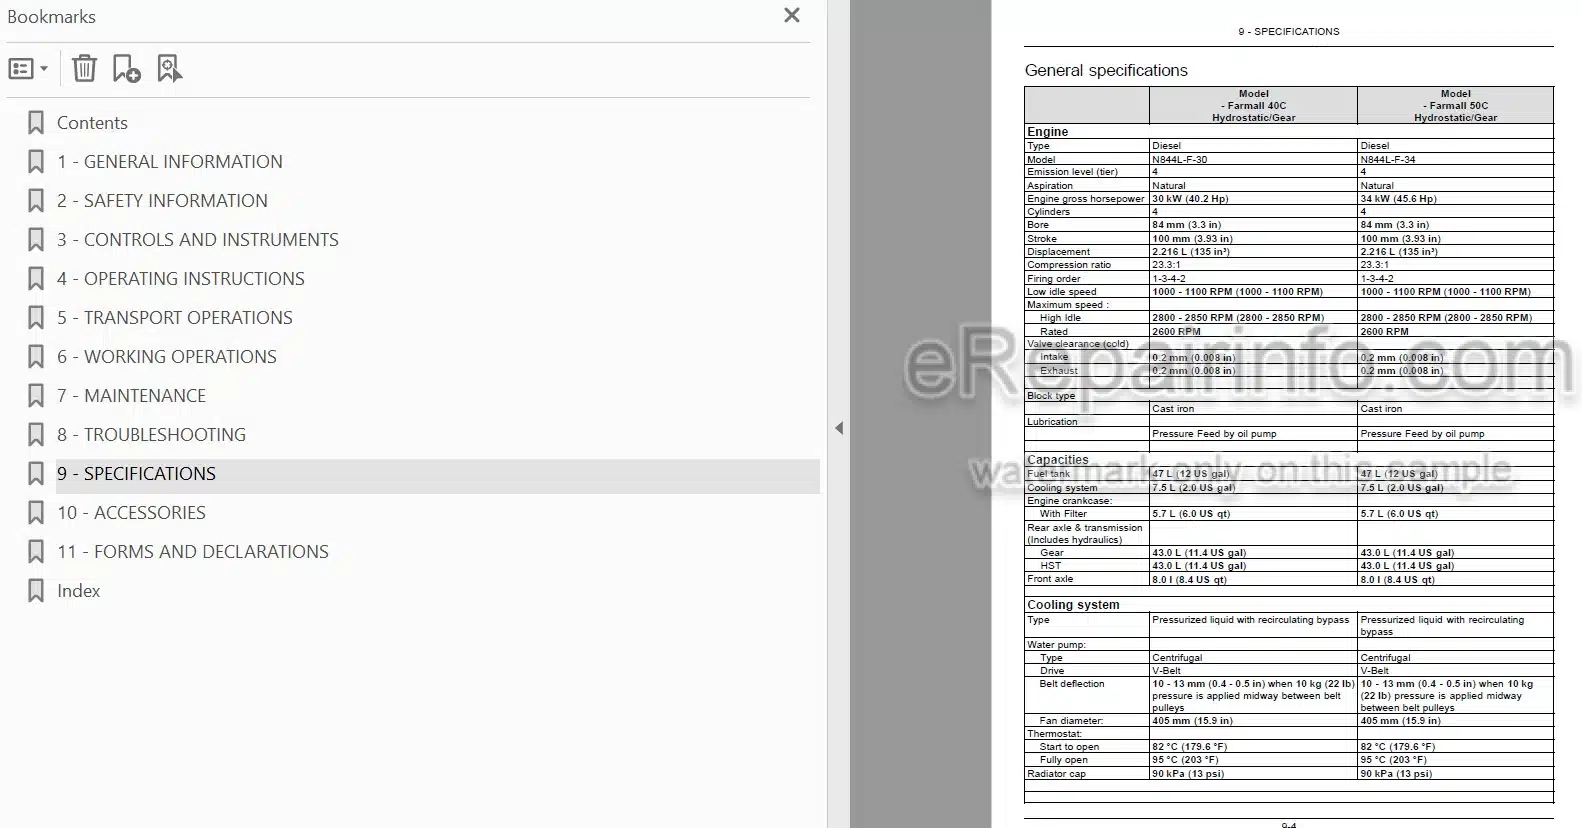
Task: Click the Engine section heading in table
Action: [1047, 132]
